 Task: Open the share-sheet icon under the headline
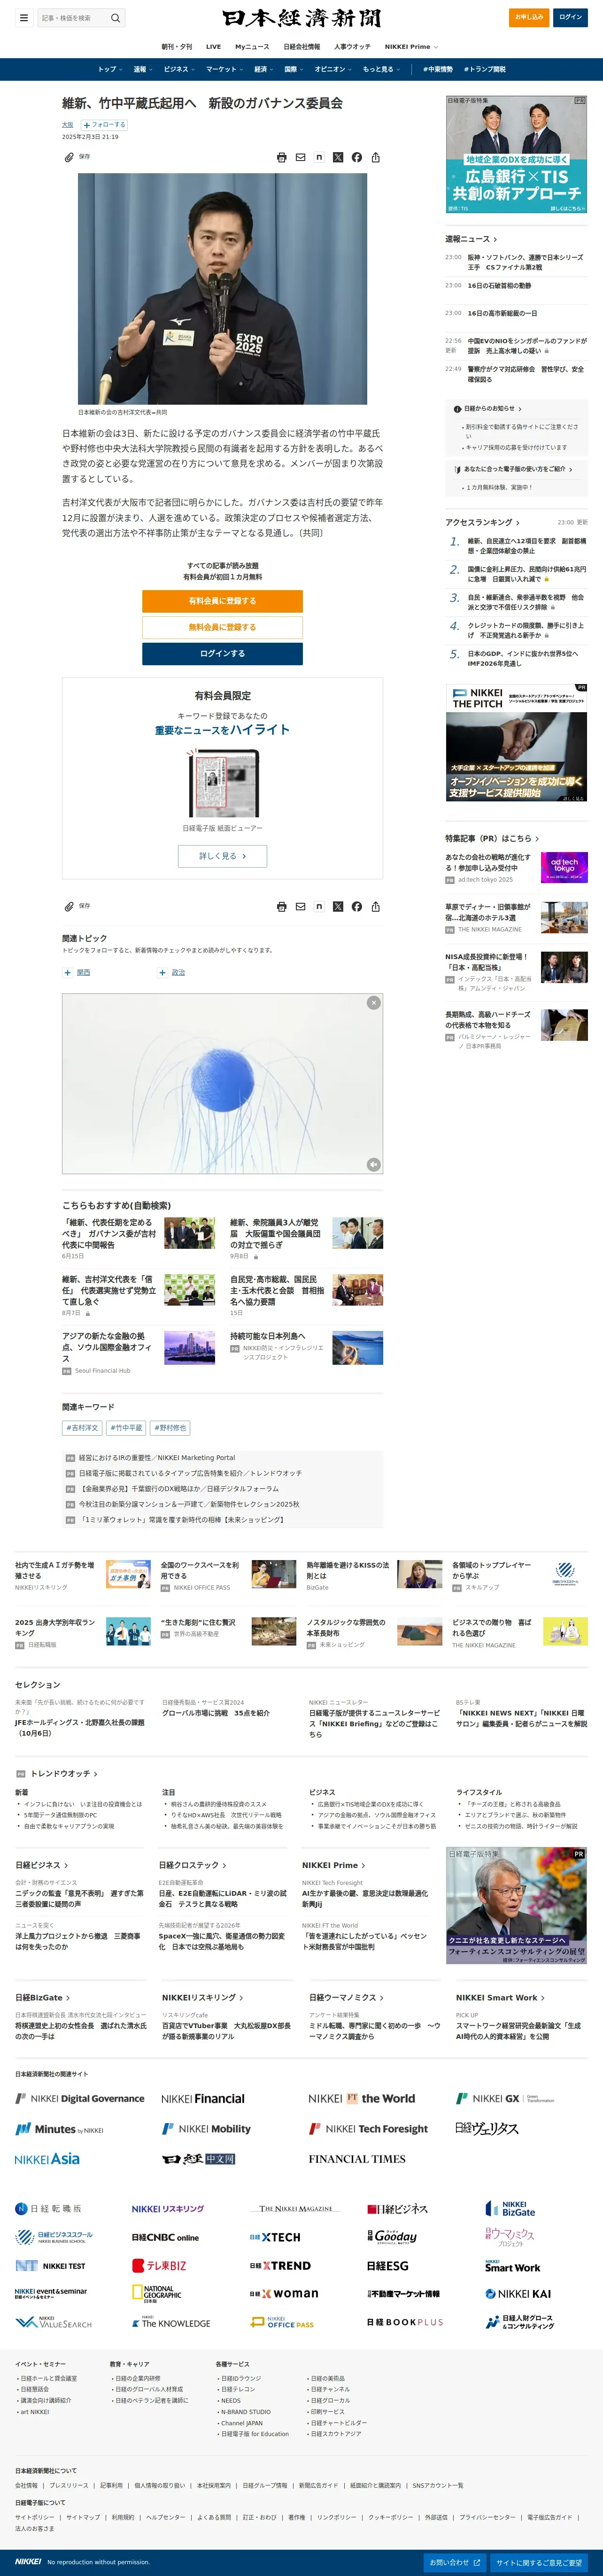[375, 157]
